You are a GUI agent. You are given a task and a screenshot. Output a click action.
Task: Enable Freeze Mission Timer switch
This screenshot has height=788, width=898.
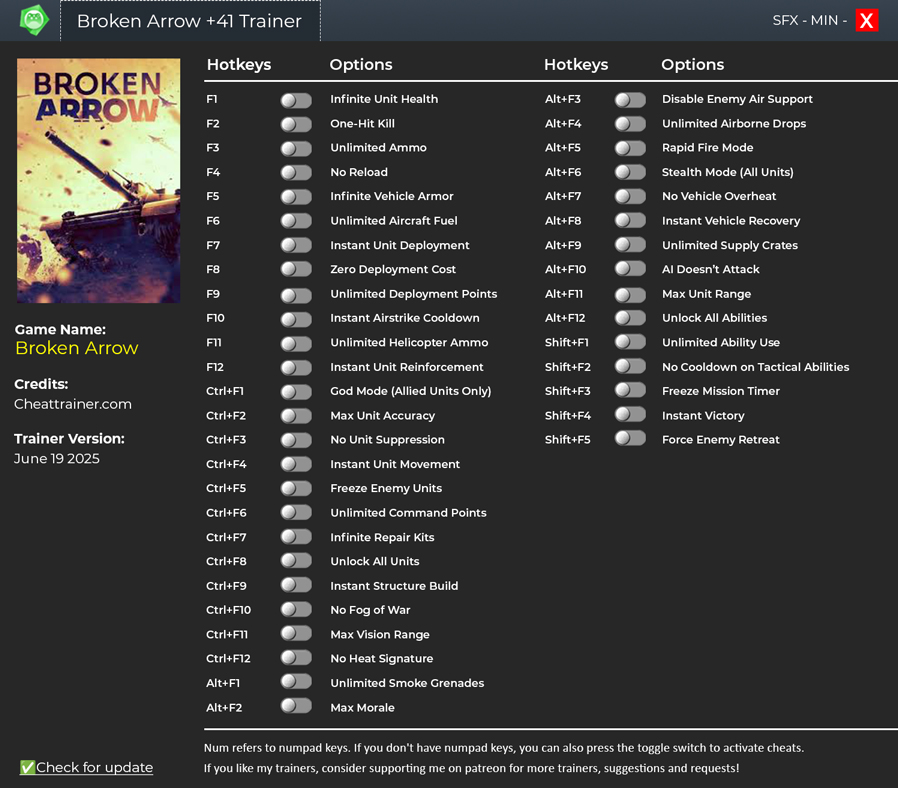pos(630,390)
